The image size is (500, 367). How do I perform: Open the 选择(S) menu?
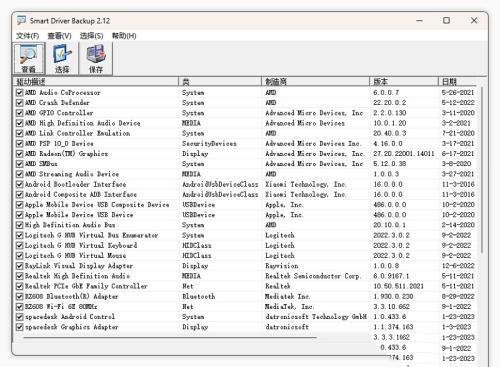tap(91, 36)
